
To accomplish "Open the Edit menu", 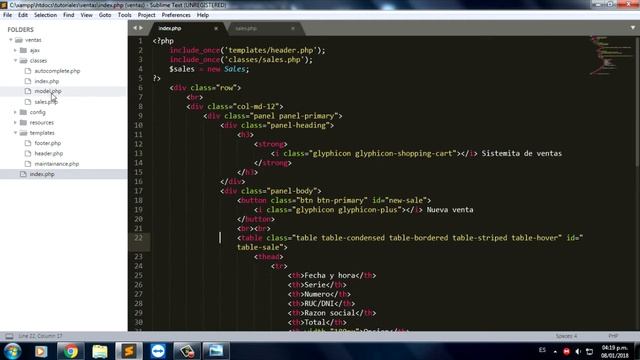I will (23, 15).
